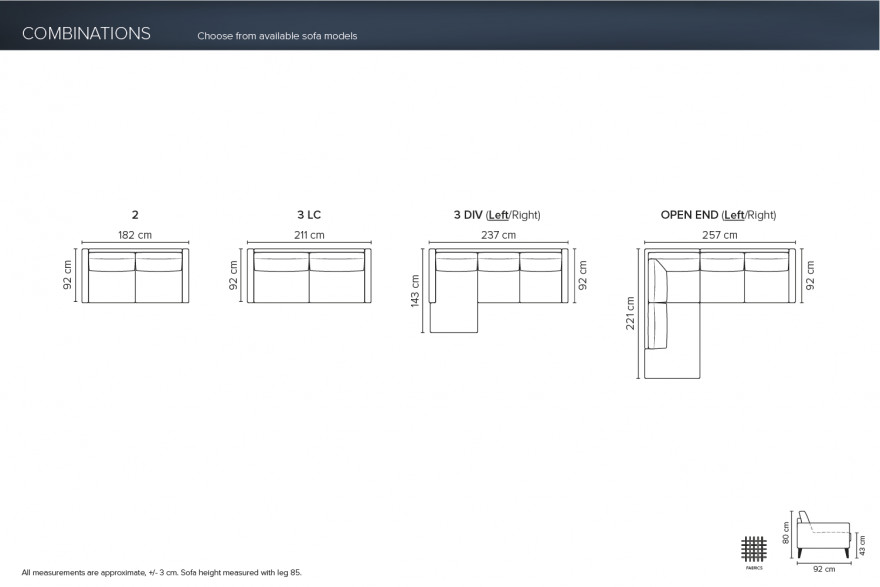
Task: Click the FABRICS caption text
Action: pos(754,568)
